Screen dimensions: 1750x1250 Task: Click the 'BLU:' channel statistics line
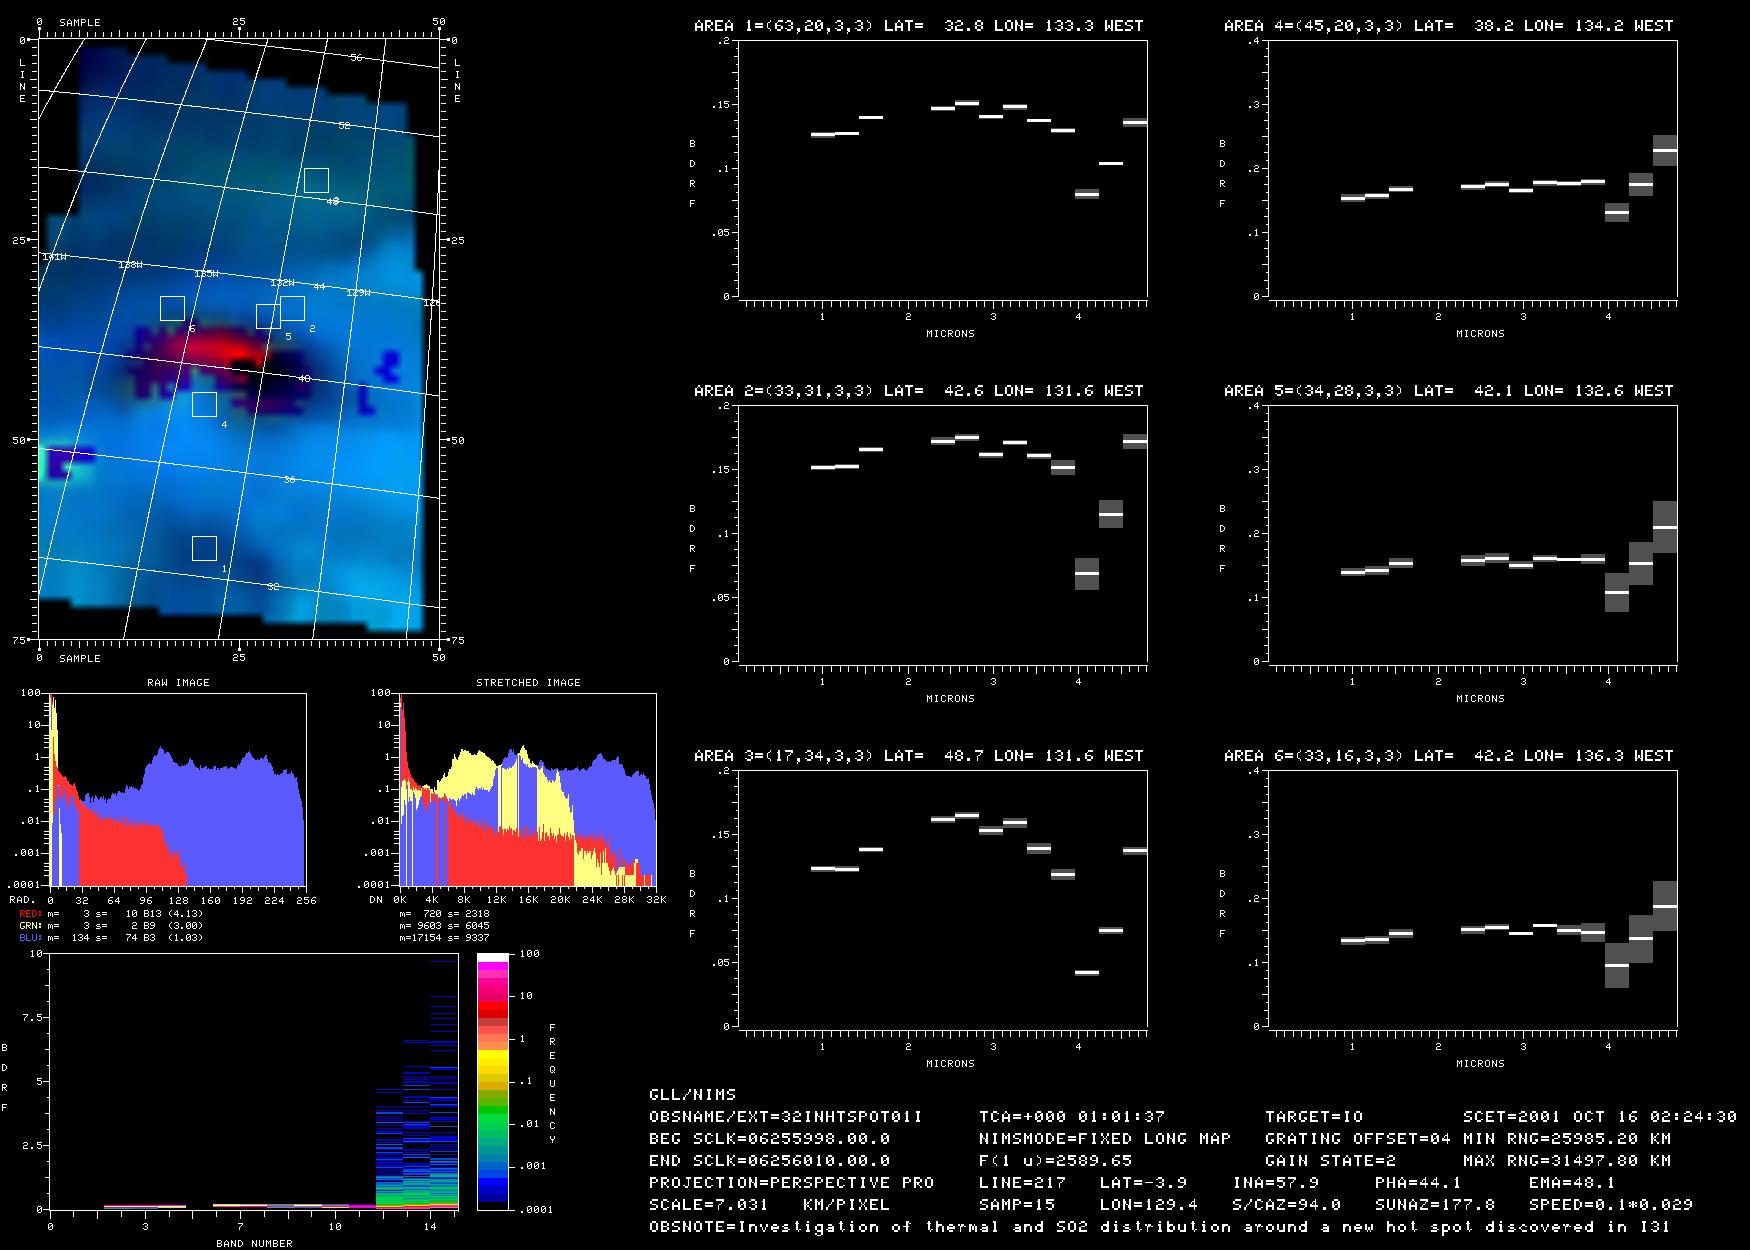tap(111, 938)
